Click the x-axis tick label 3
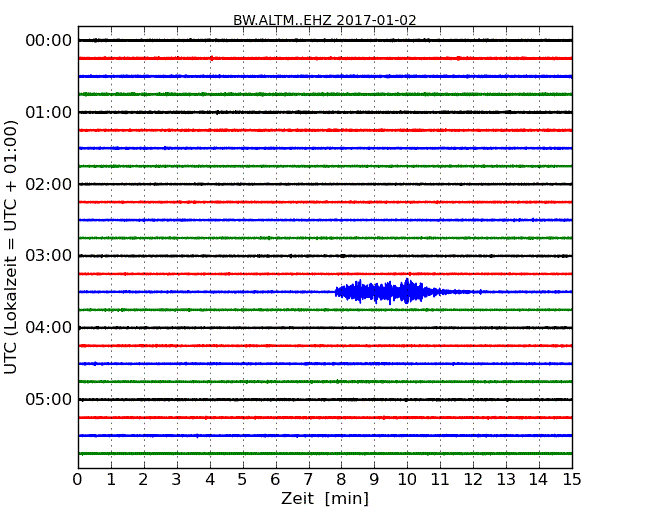 (177, 479)
